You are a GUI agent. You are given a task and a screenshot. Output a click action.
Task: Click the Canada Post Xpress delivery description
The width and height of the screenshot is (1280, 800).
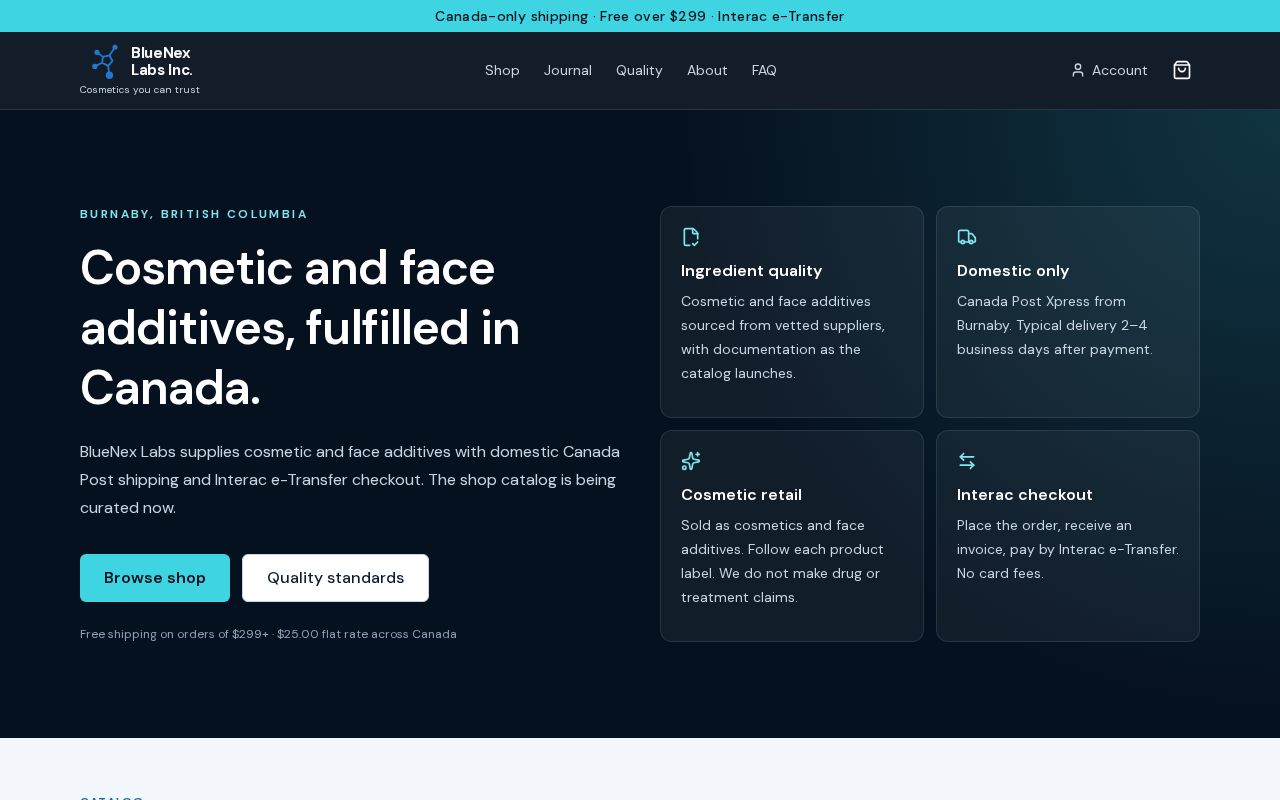point(1055,325)
